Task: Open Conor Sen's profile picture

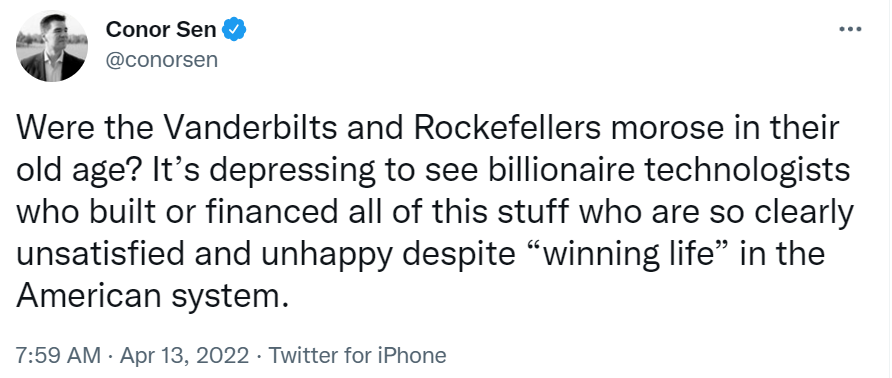Action: 52,46
